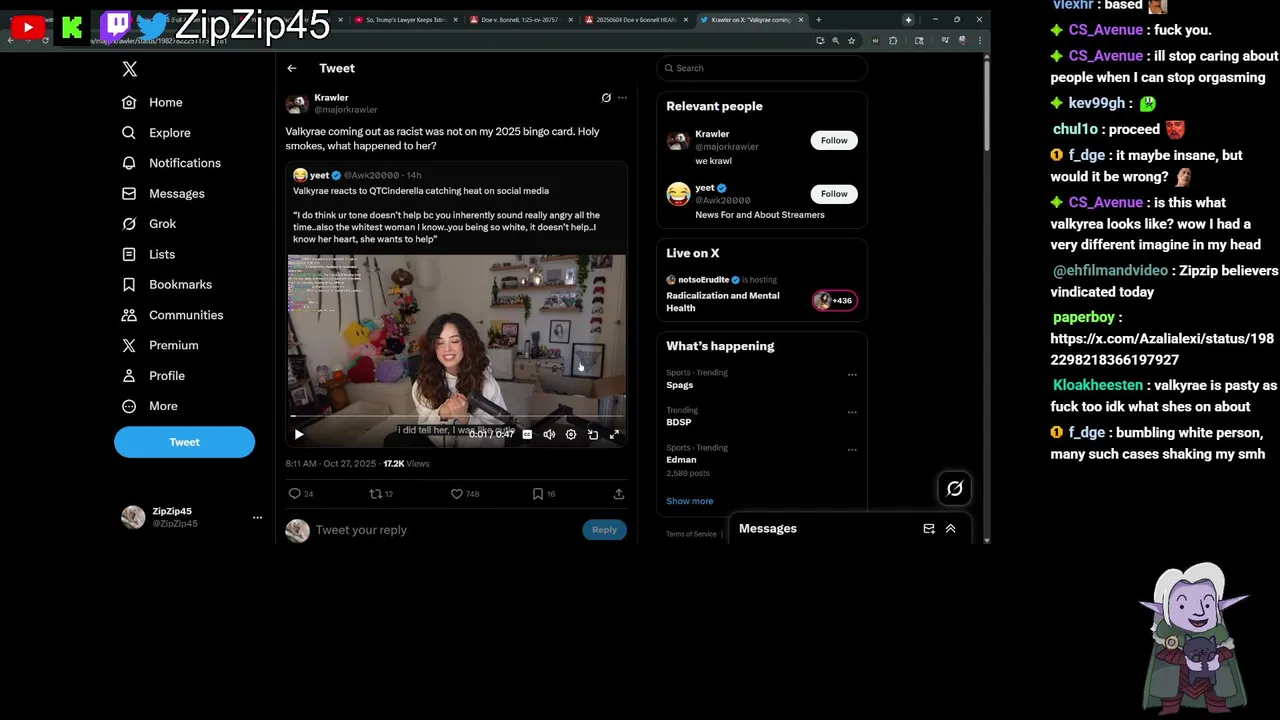Share the tweet using the share icon
This screenshot has width=1280, height=720.
click(x=619, y=494)
